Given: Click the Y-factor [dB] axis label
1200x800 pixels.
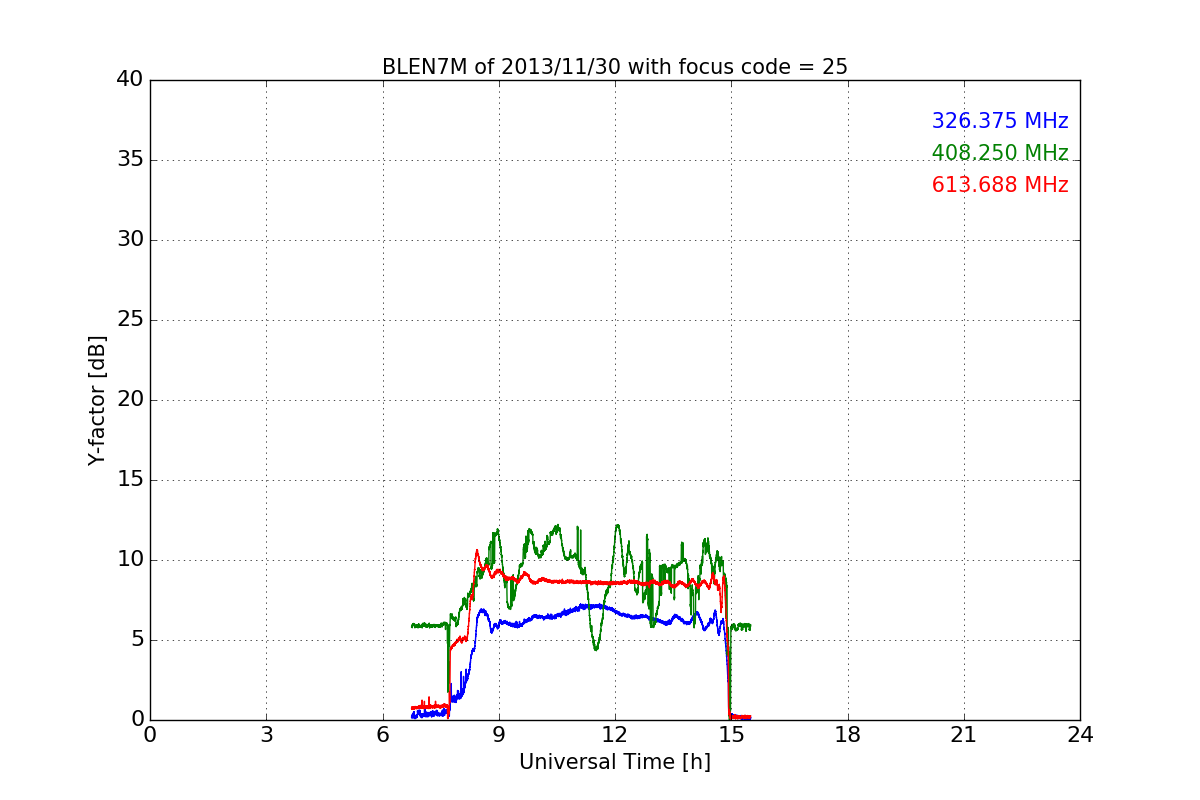Looking at the screenshot, I should 96,400.
